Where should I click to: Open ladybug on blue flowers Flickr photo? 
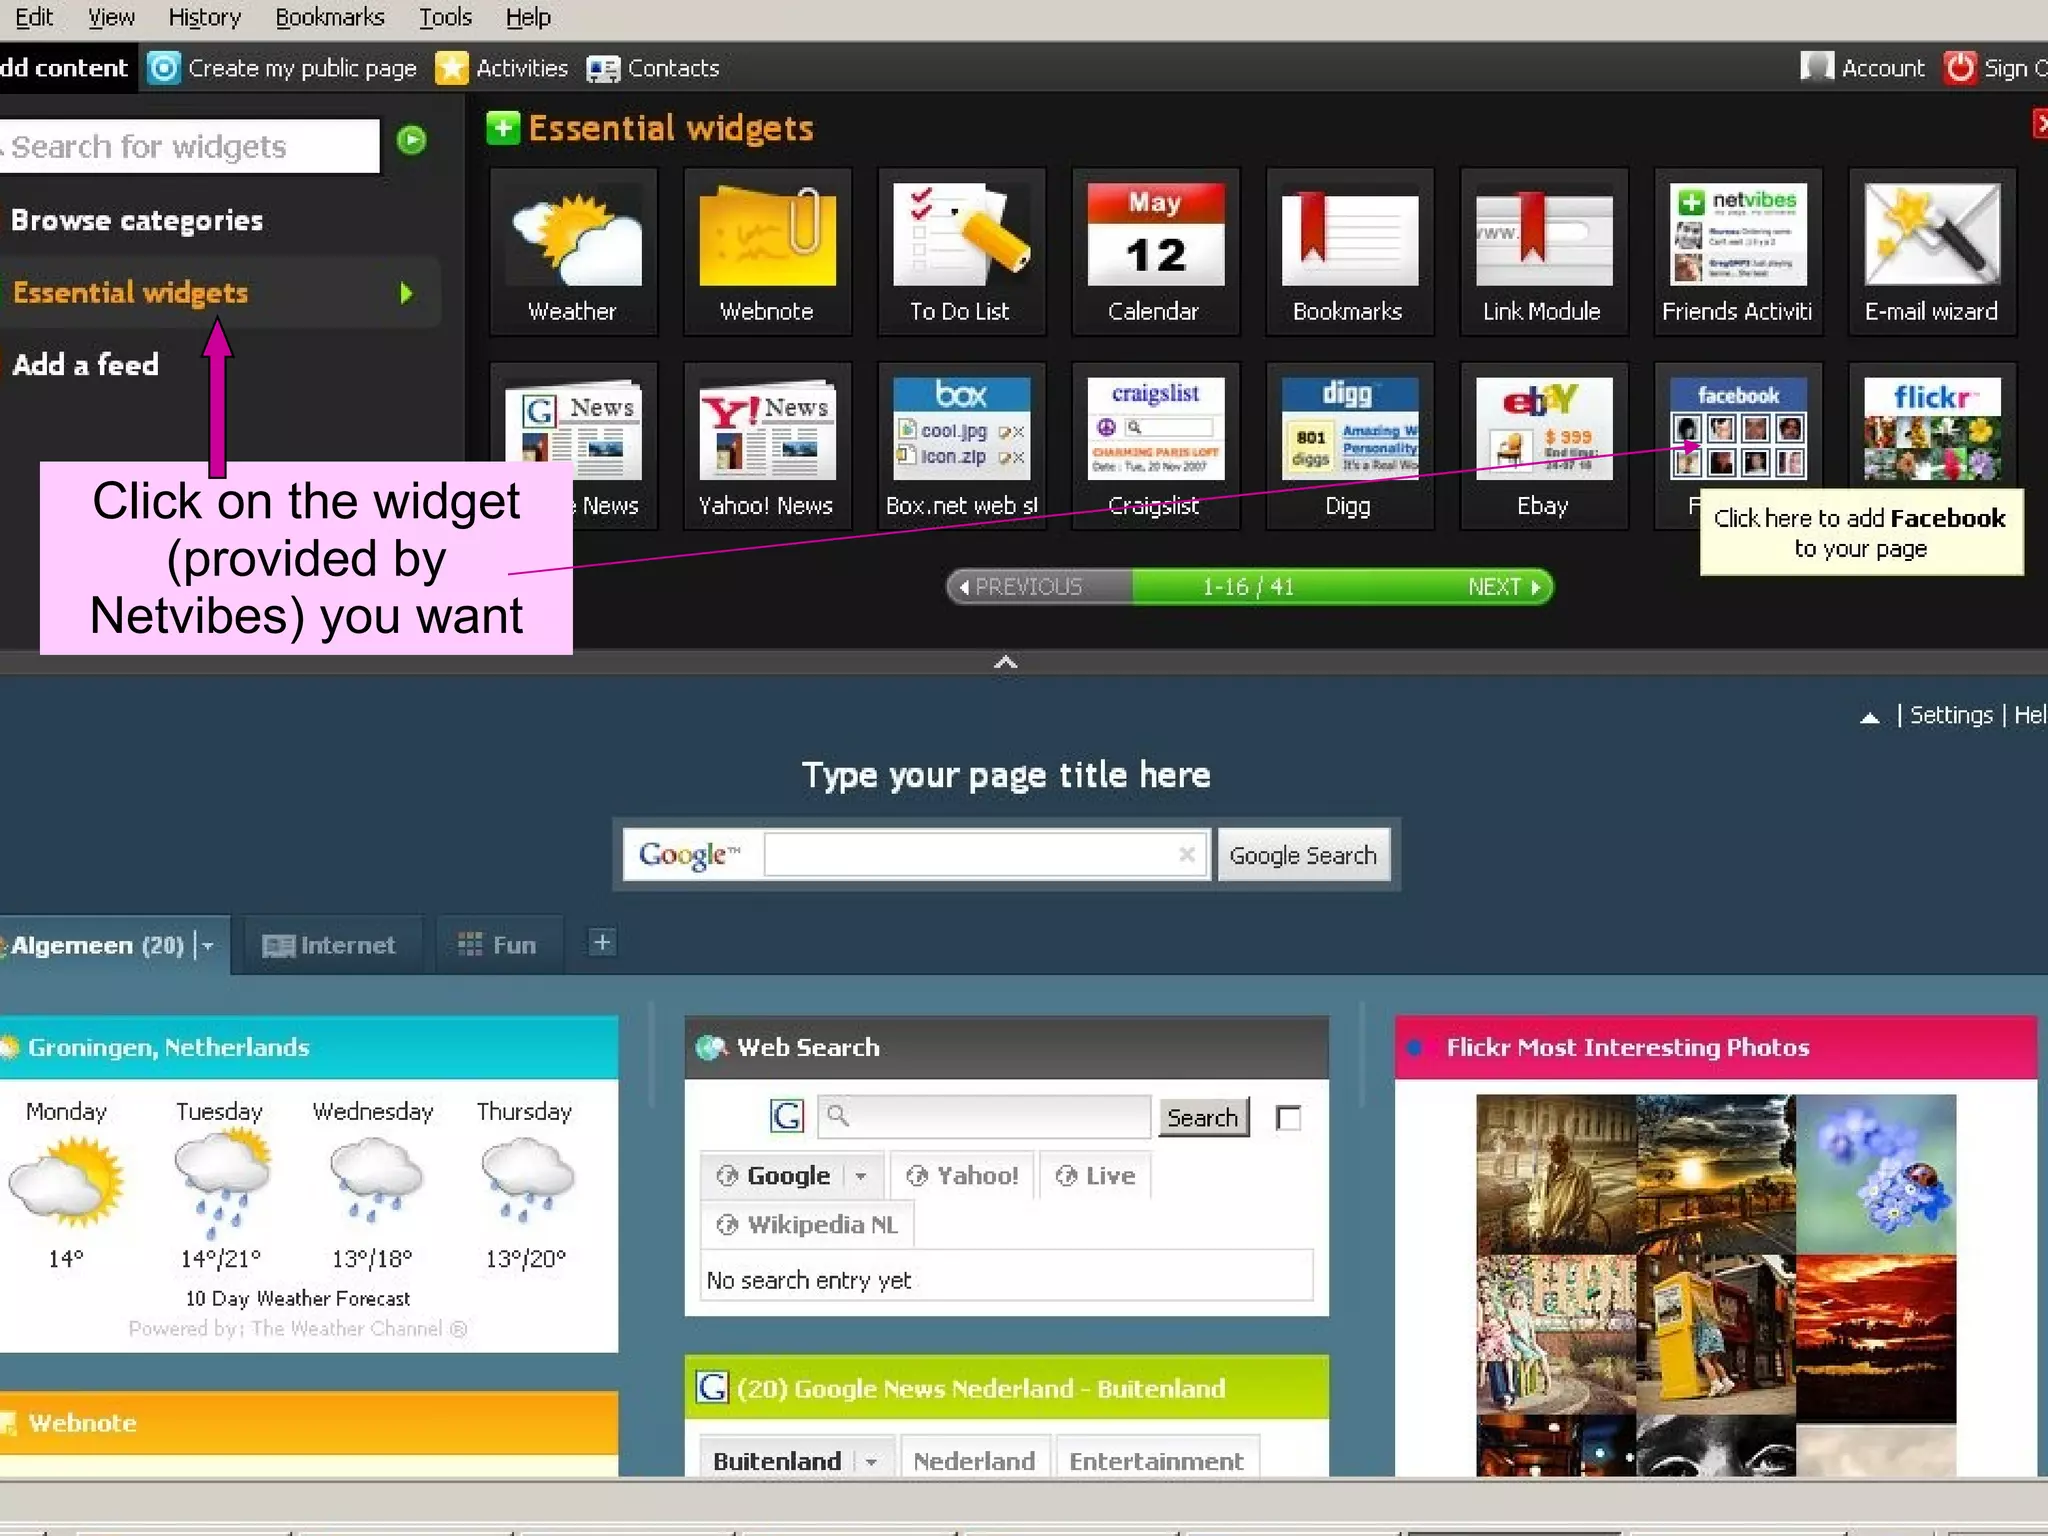[x=1876, y=1174]
